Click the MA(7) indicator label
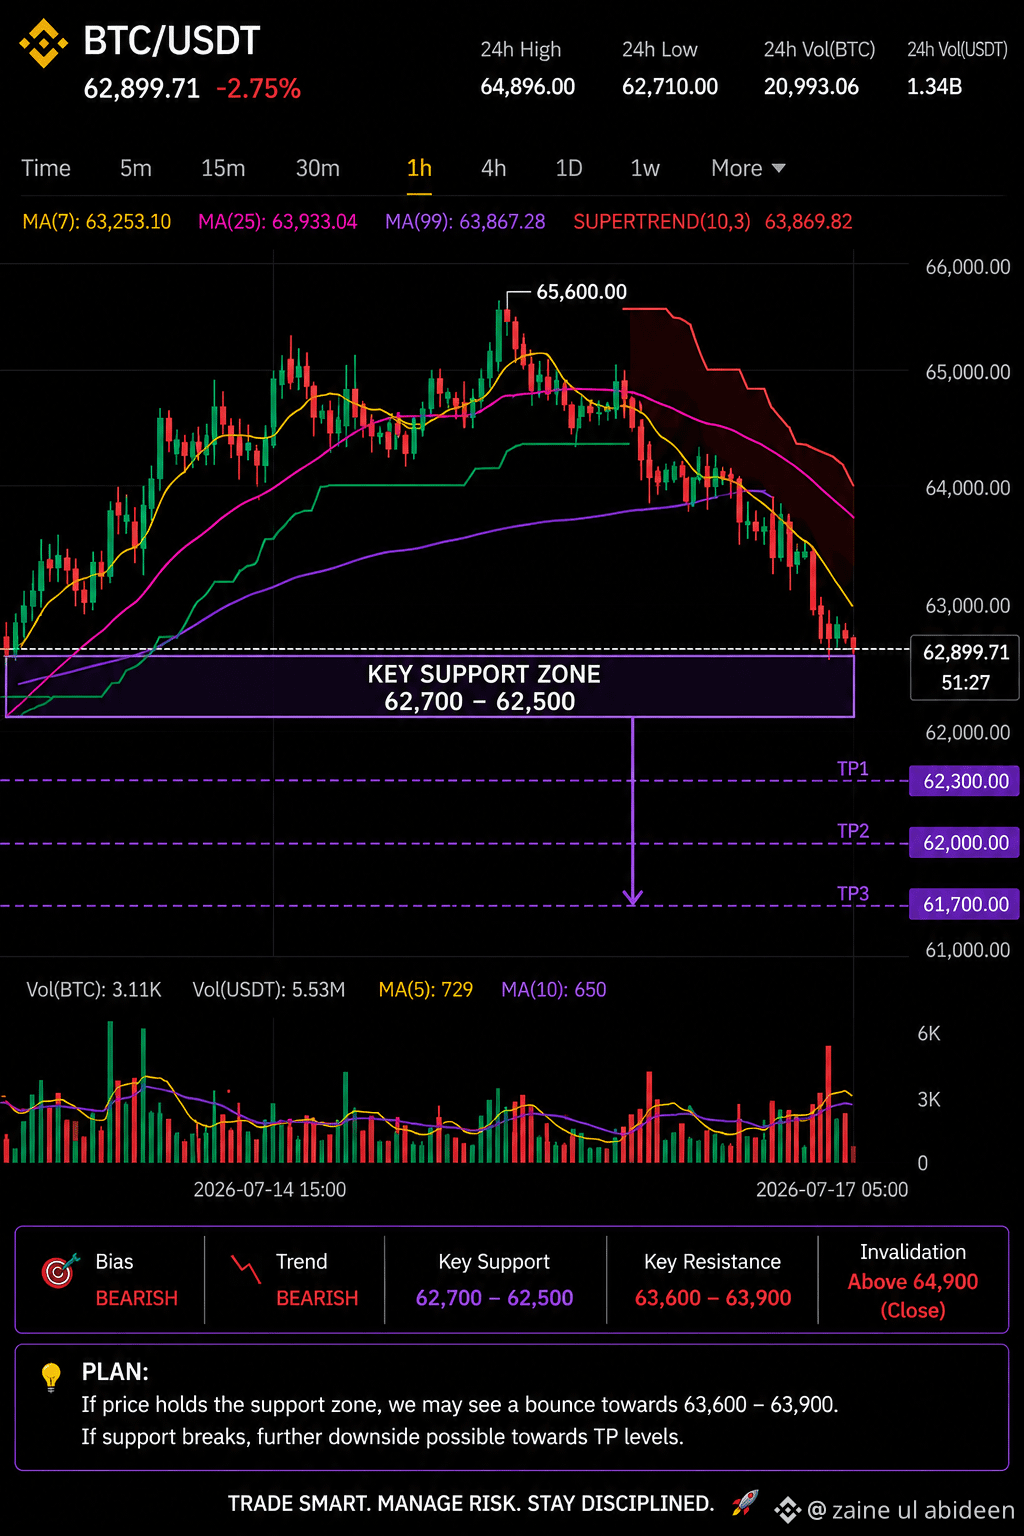The height and width of the screenshot is (1536, 1024). pyautogui.click(x=97, y=222)
